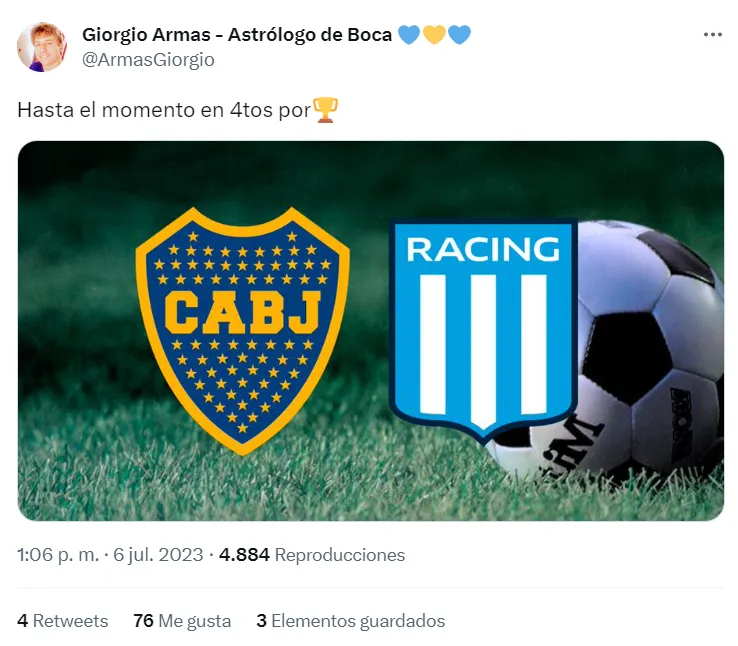Open the display name Giorgio Armas profile
This screenshot has width=738, height=646.
237,35
